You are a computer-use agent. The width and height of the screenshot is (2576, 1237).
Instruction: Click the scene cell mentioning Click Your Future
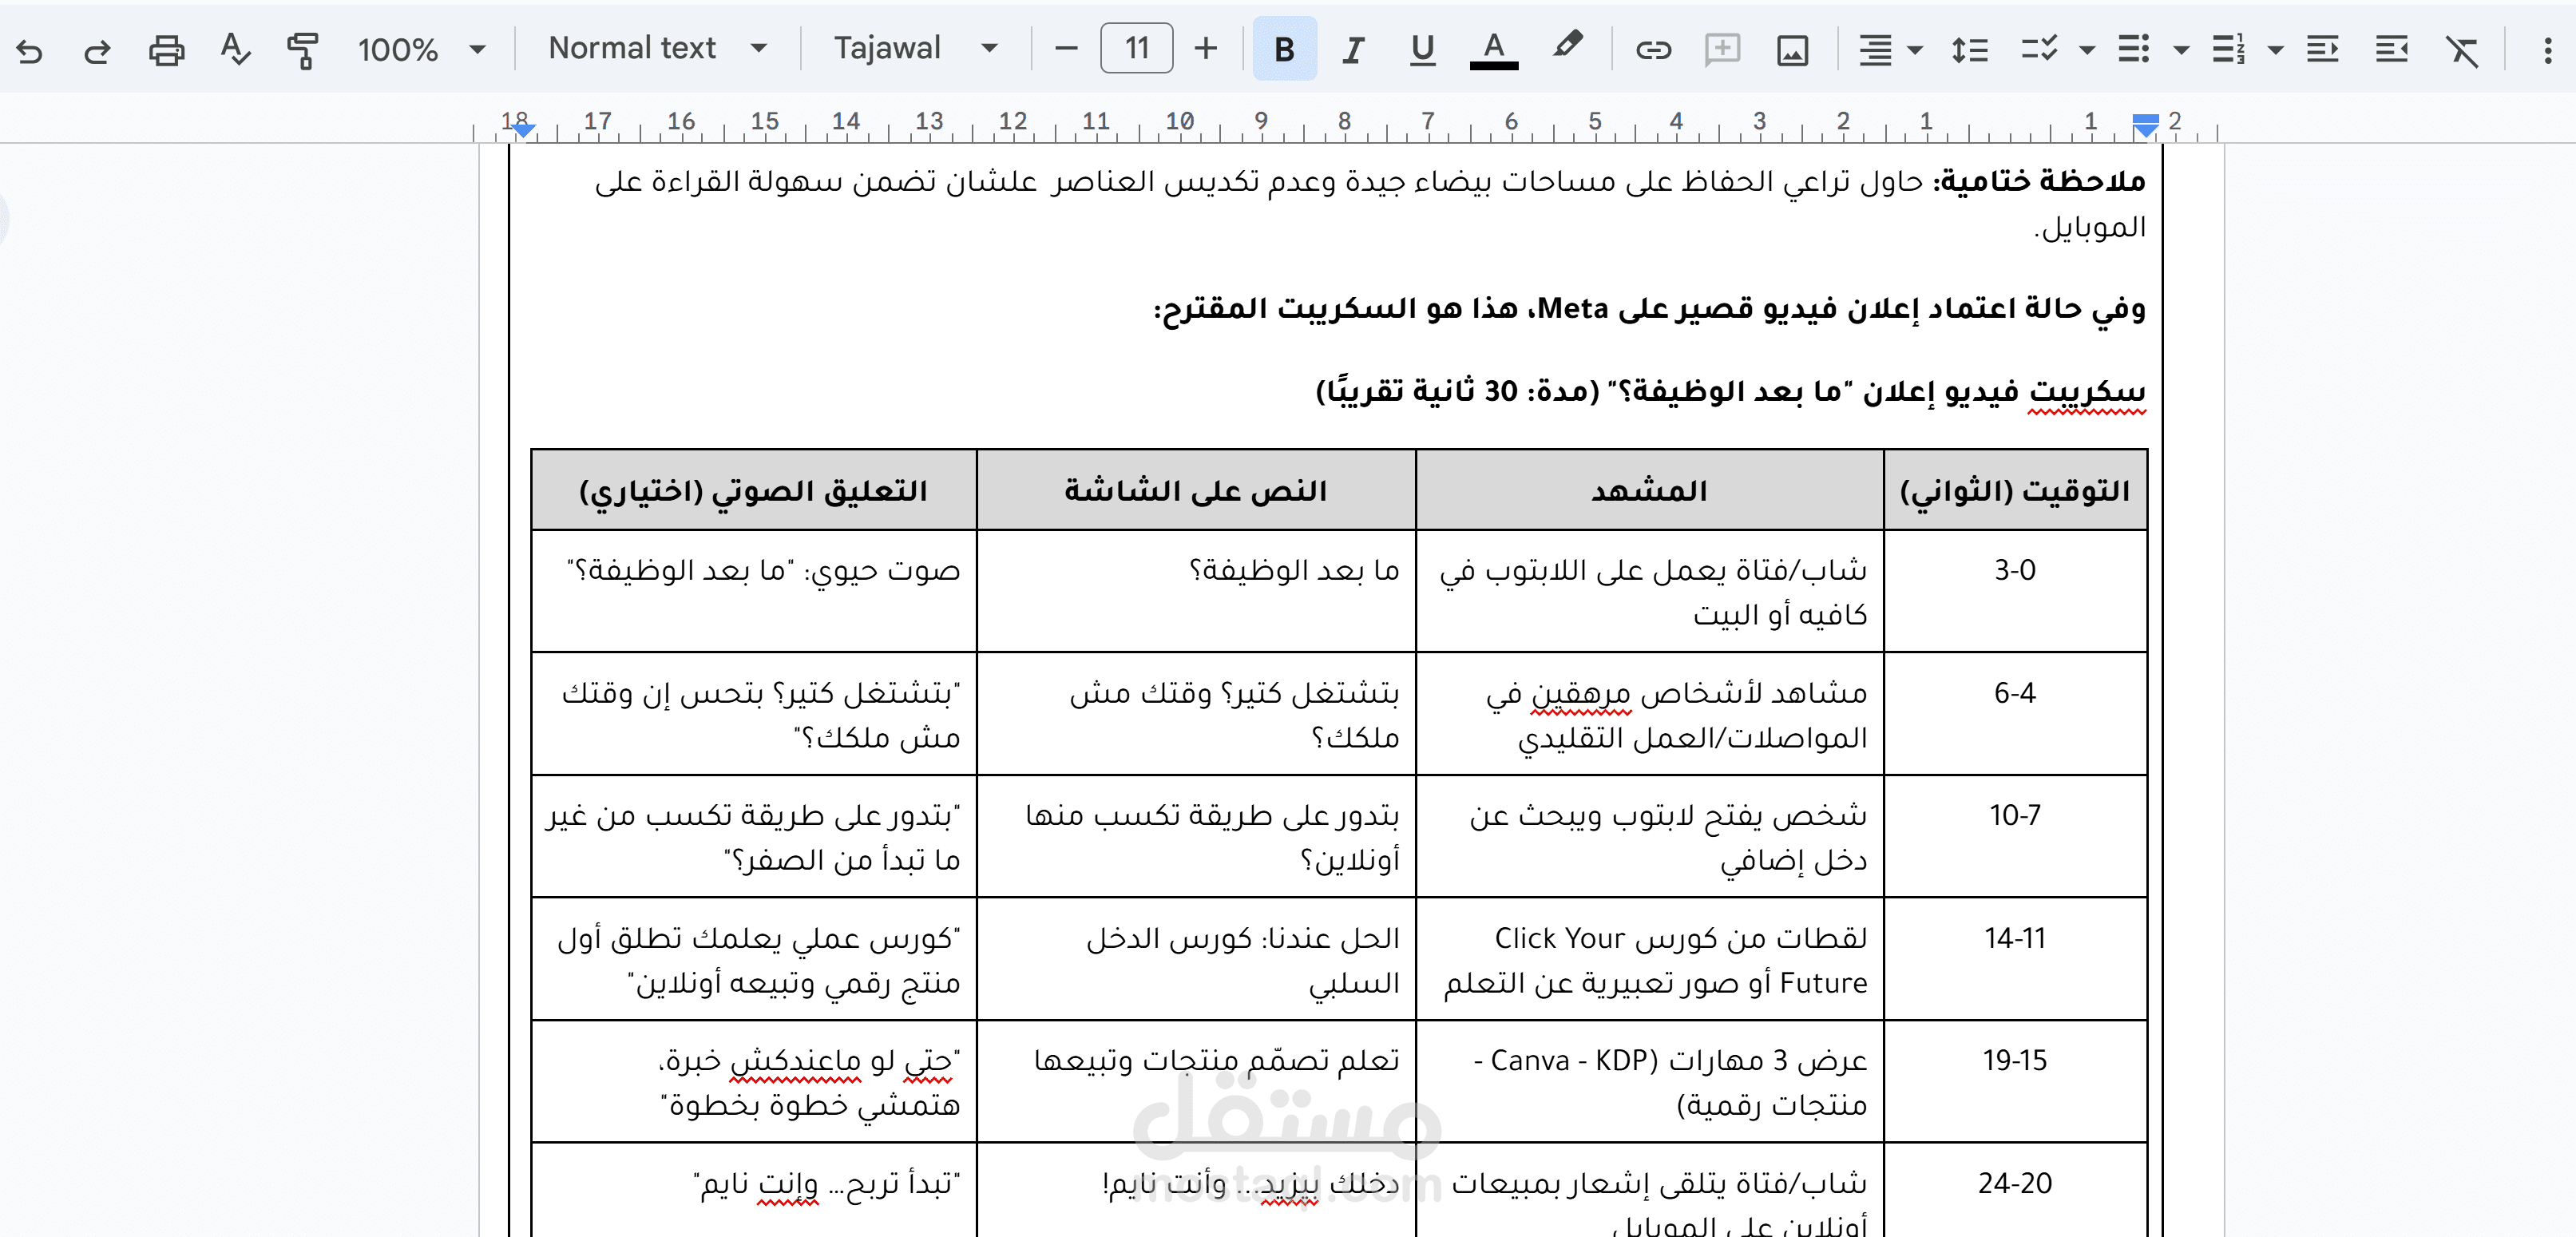(x=1650, y=960)
